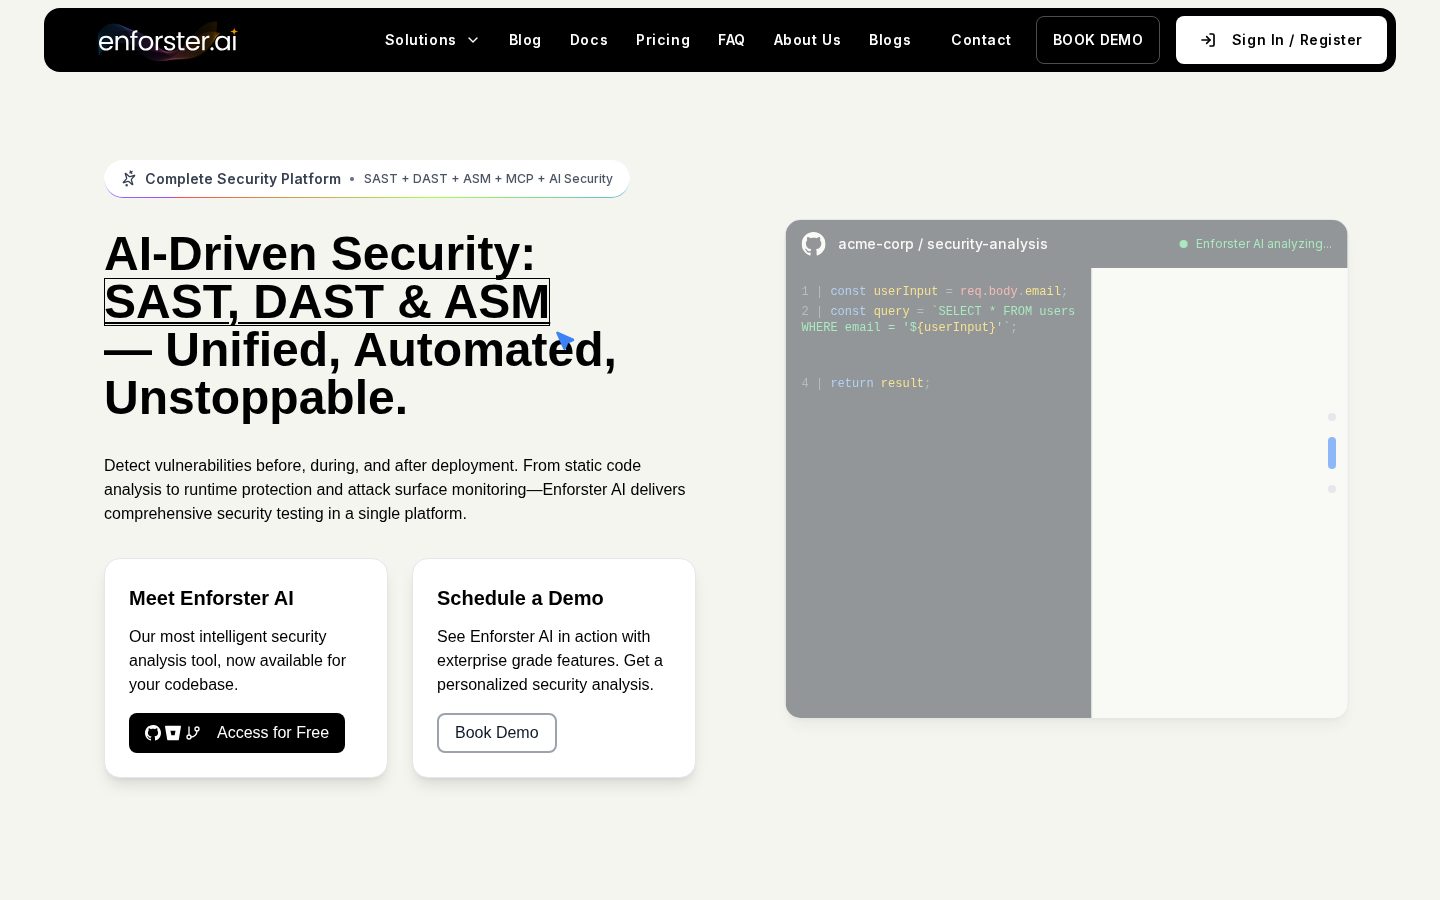Click the Bitbucket icon in Access for Free
Viewport: 1440px width, 900px height.
tap(173, 733)
